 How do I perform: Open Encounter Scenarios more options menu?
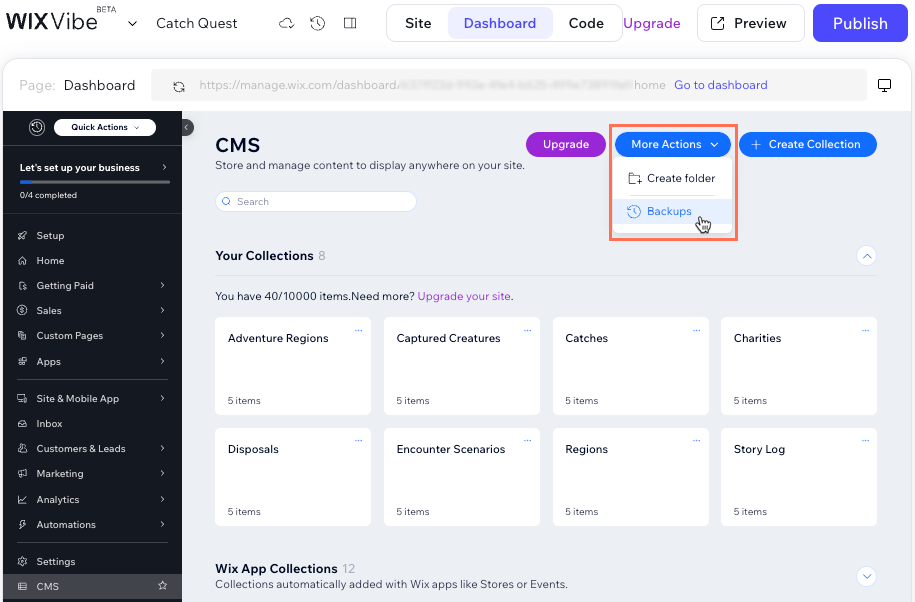click(528, 440)
